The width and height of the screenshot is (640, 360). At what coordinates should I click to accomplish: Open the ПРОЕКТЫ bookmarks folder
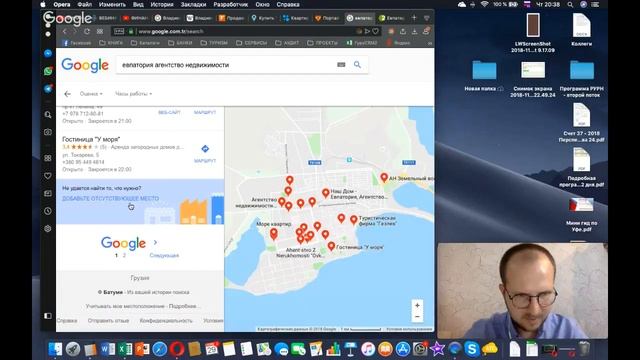click(322, 43)
